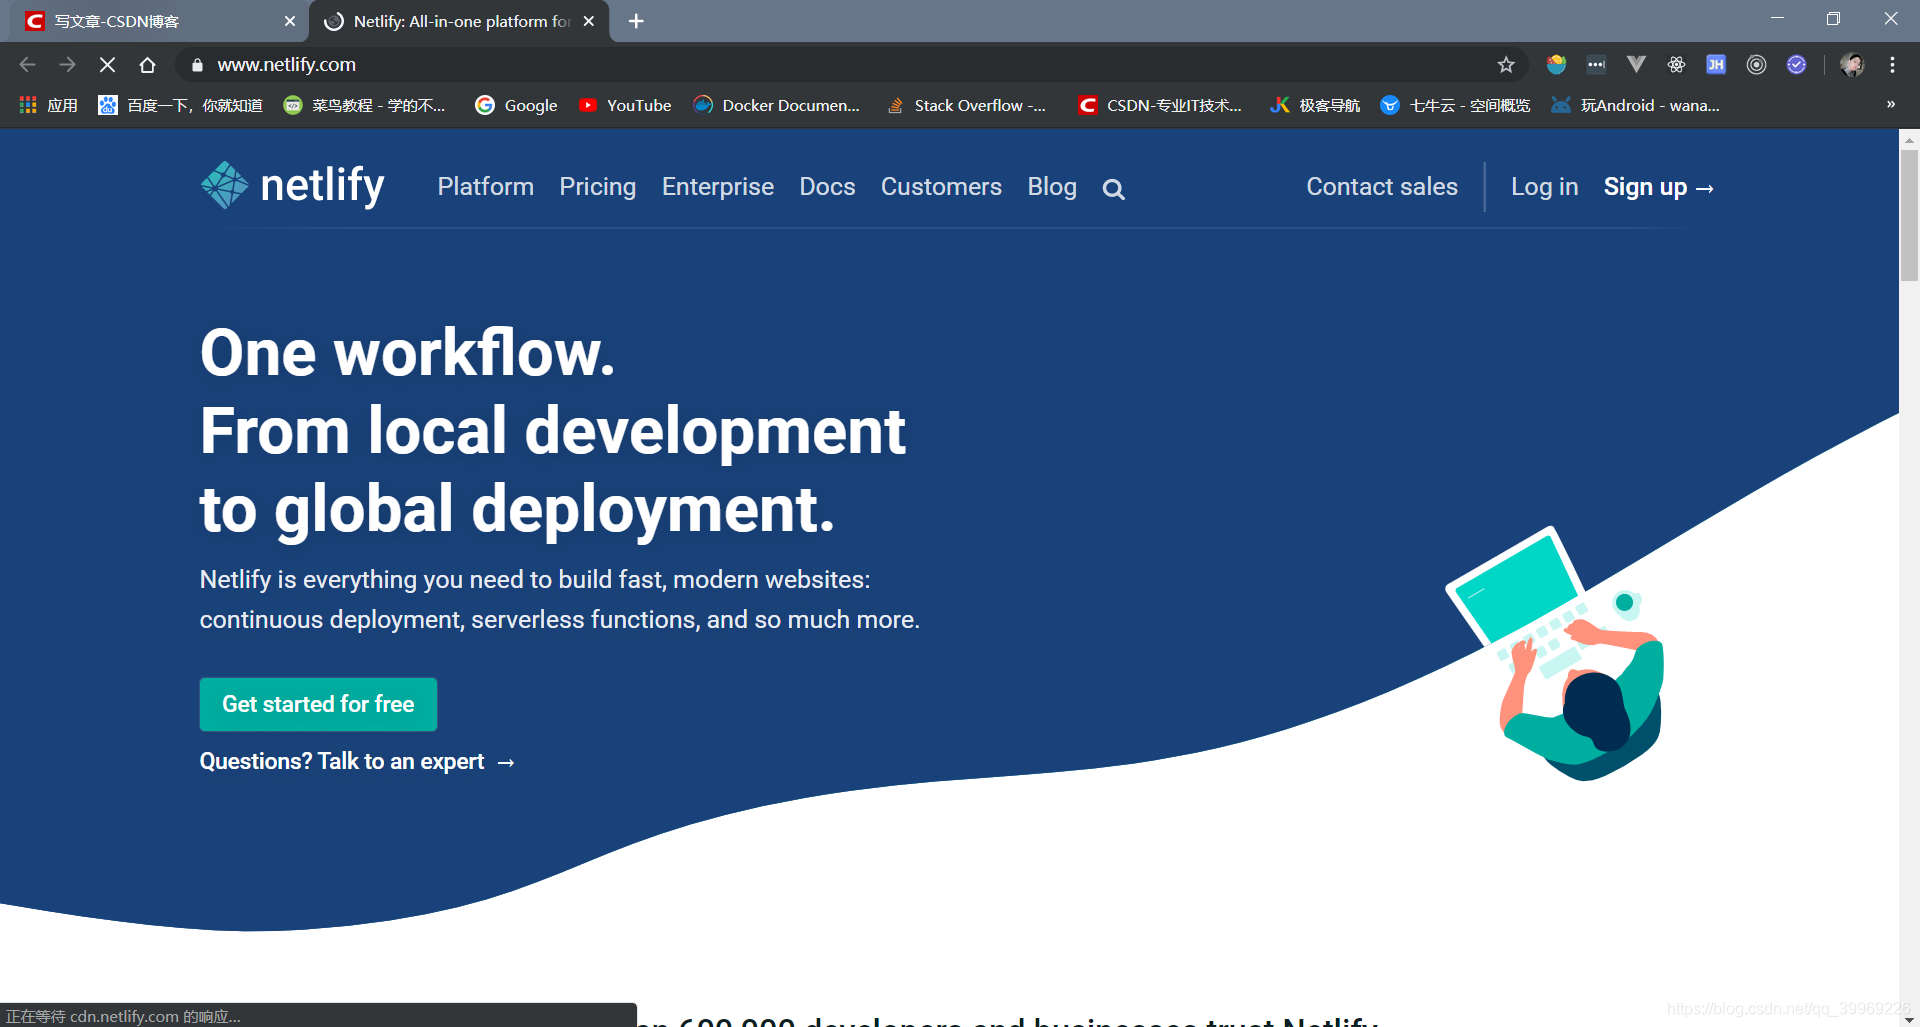Image resolution: width=1920 pixels, height=1027 pixels.
Task: Navigate back using the back arrow
Action: [26, 64]
